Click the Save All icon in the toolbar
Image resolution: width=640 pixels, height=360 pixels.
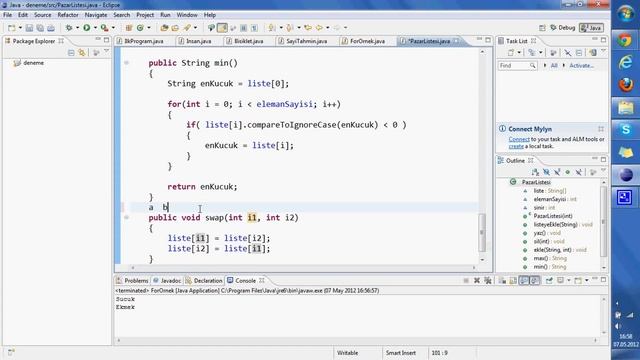(40, 28)
